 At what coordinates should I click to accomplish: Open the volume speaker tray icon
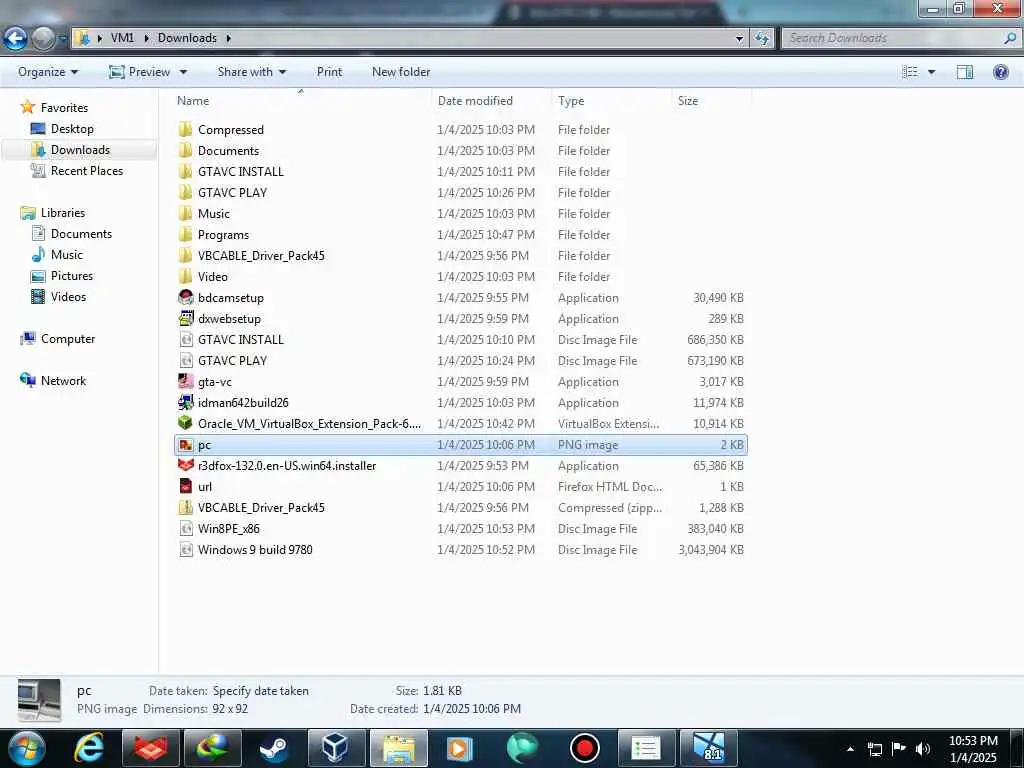pyautogui.click(x=923, y=749)
